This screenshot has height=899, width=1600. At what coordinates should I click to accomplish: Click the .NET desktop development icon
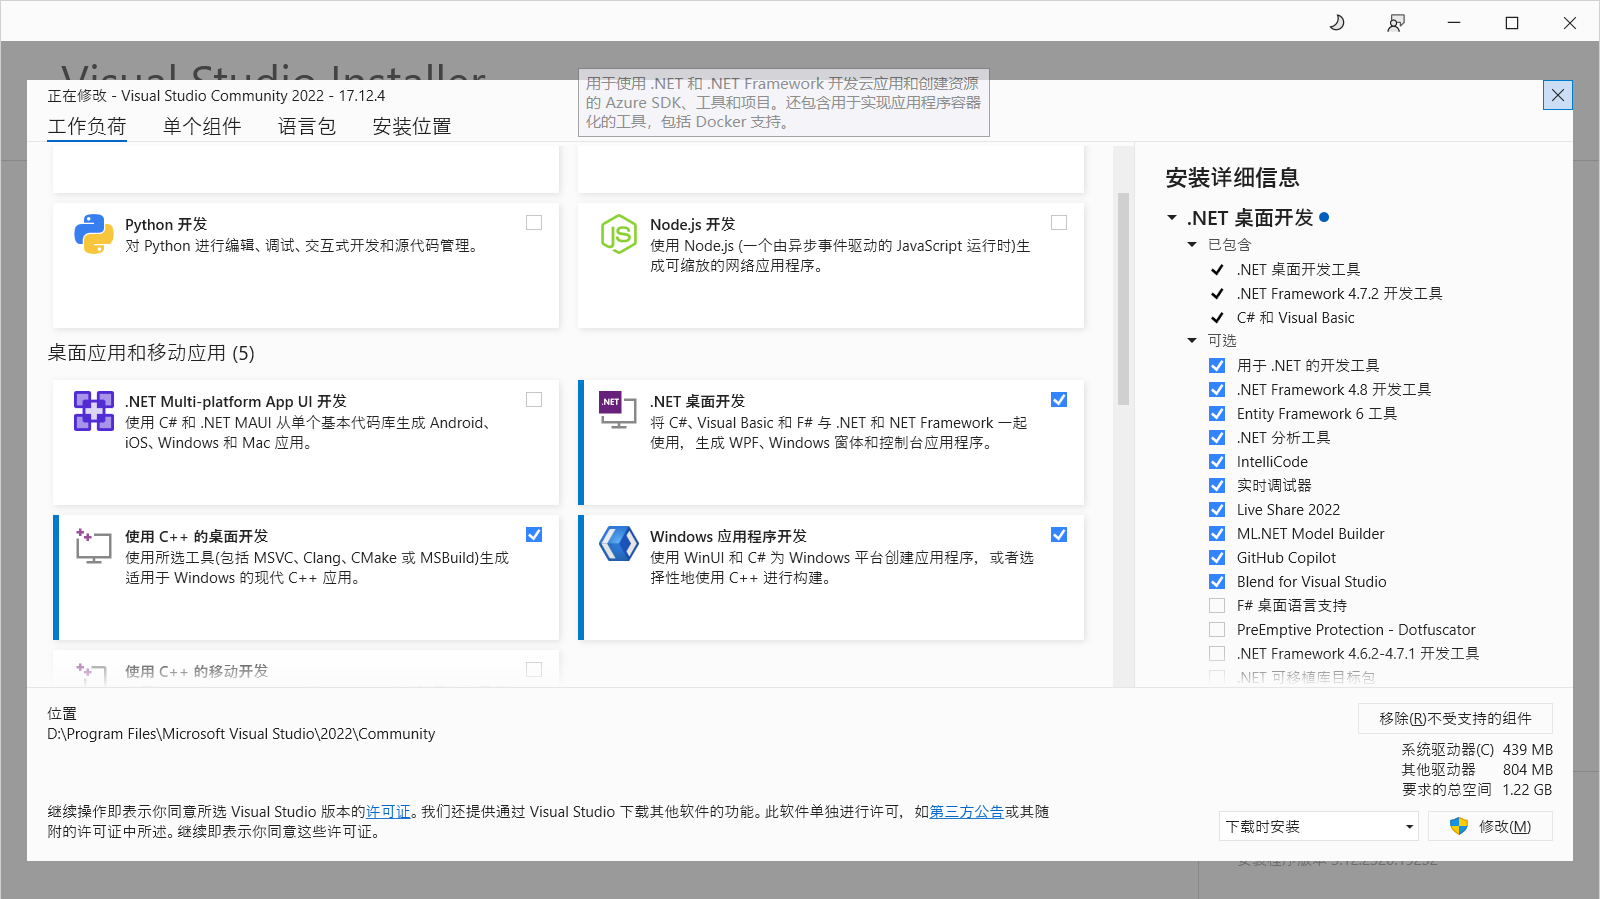coord(617,409)
